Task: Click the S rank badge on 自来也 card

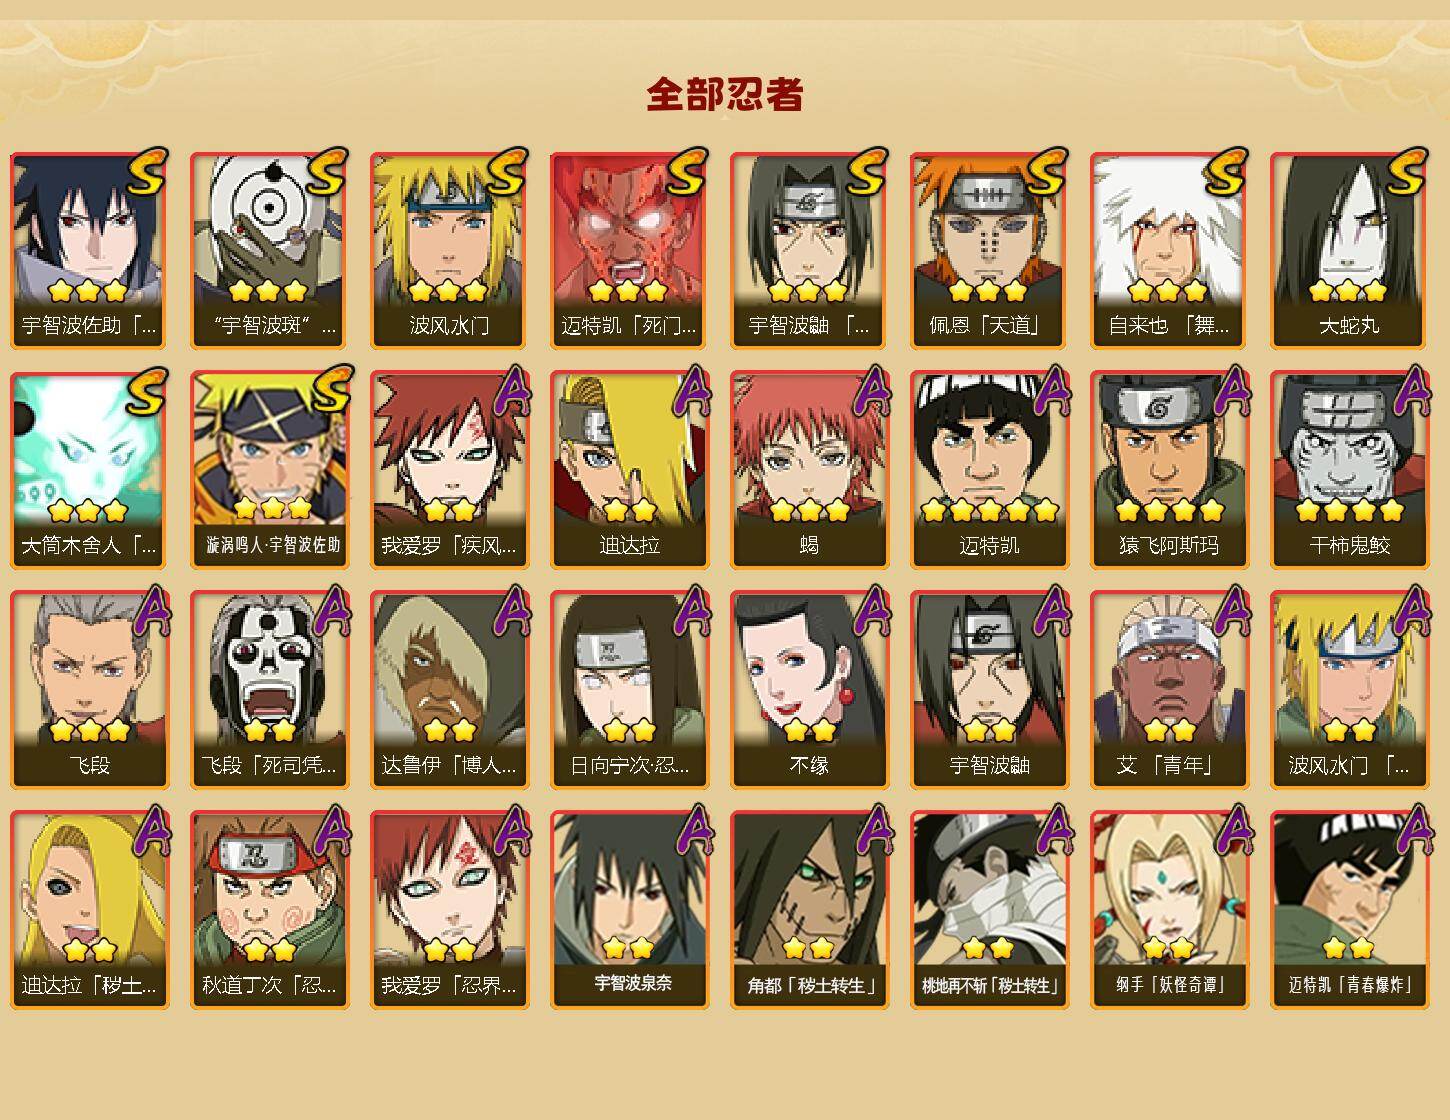Action: 1226,170
